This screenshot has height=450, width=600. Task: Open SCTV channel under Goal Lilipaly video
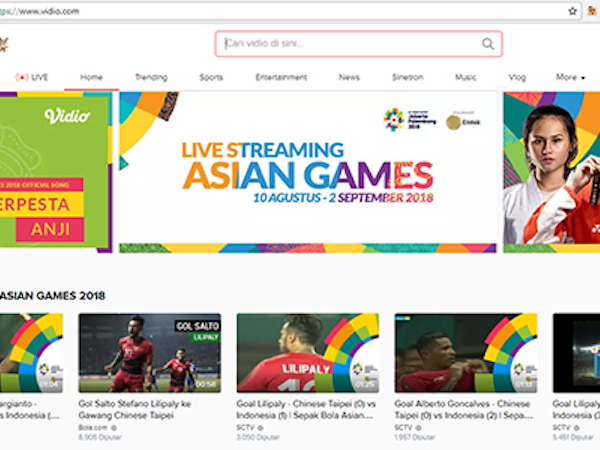[x=245, y=427]
